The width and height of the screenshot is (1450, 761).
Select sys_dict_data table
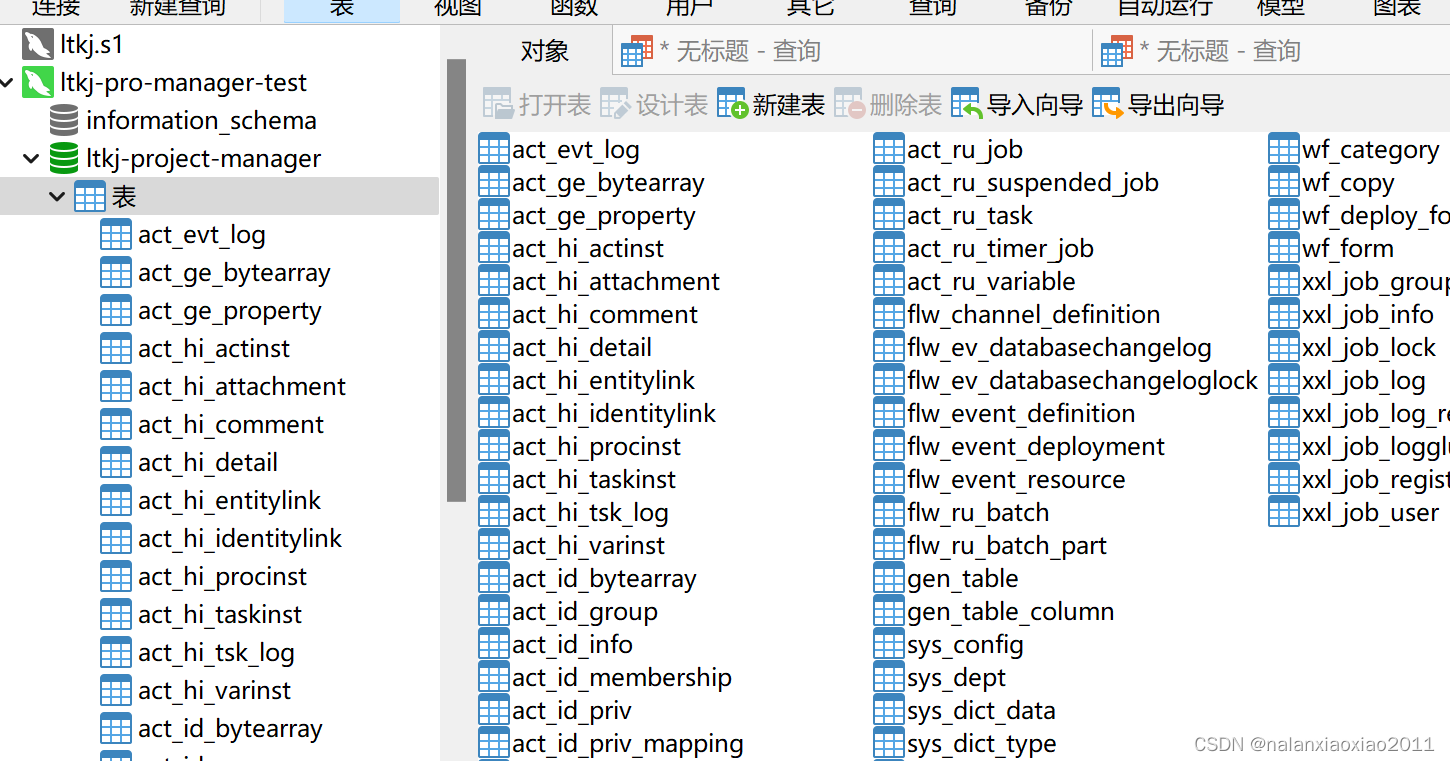coord(982,711)
